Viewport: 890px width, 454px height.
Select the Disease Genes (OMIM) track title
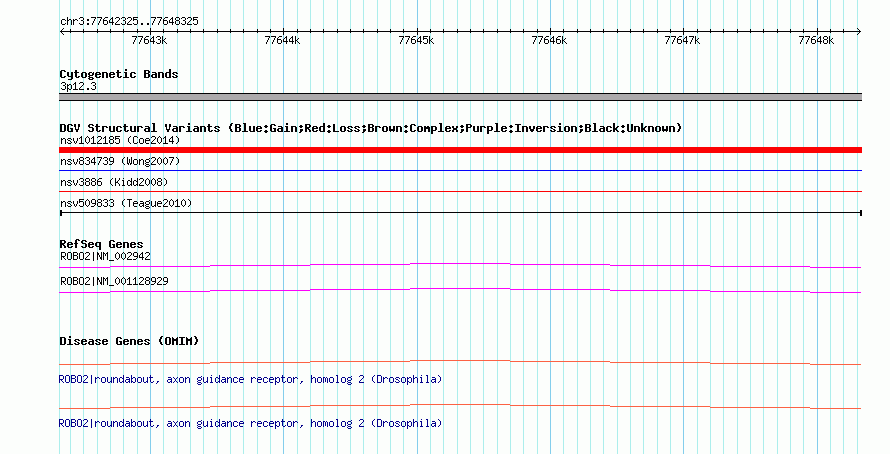(129, 341)
